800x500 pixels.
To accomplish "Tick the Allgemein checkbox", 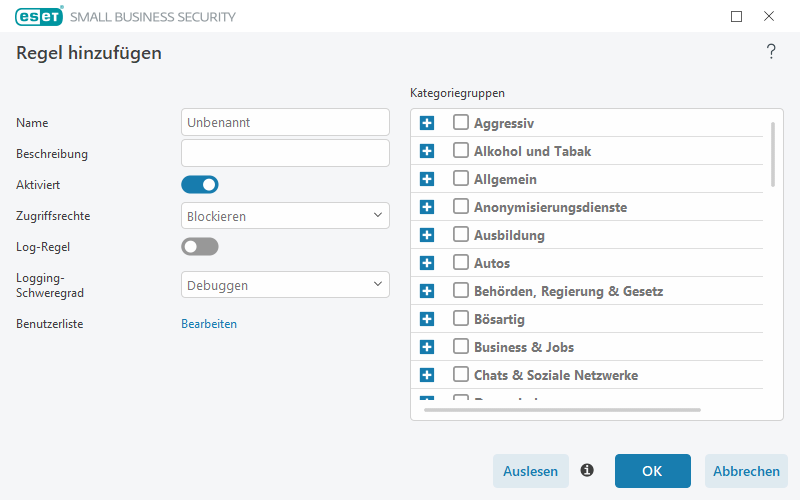I will (x=461, y=178).
